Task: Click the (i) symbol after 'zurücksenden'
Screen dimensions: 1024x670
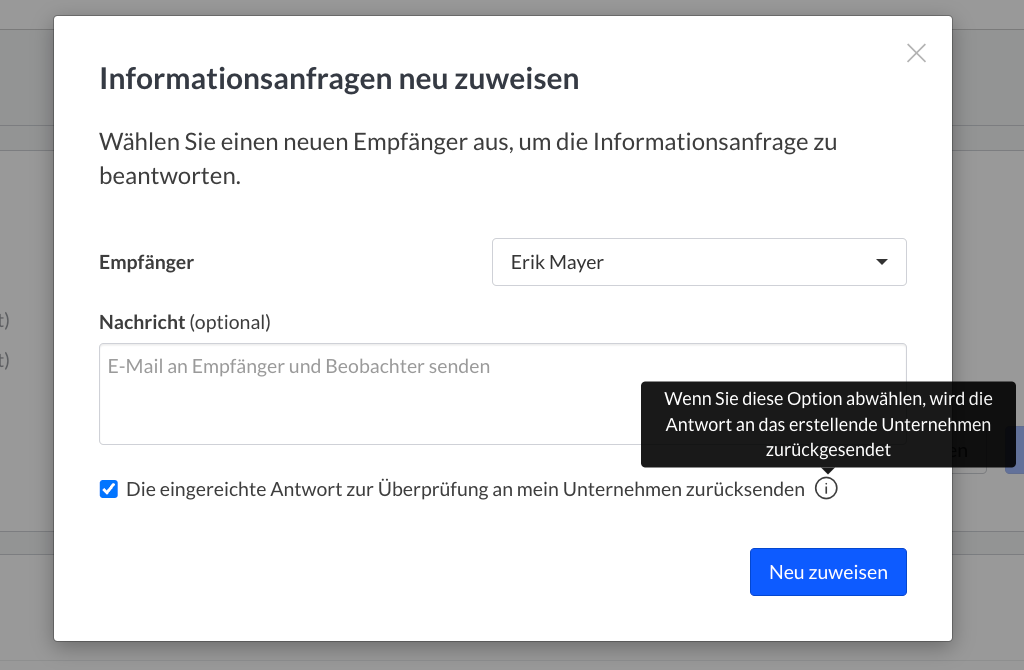Action: (826, 489)
